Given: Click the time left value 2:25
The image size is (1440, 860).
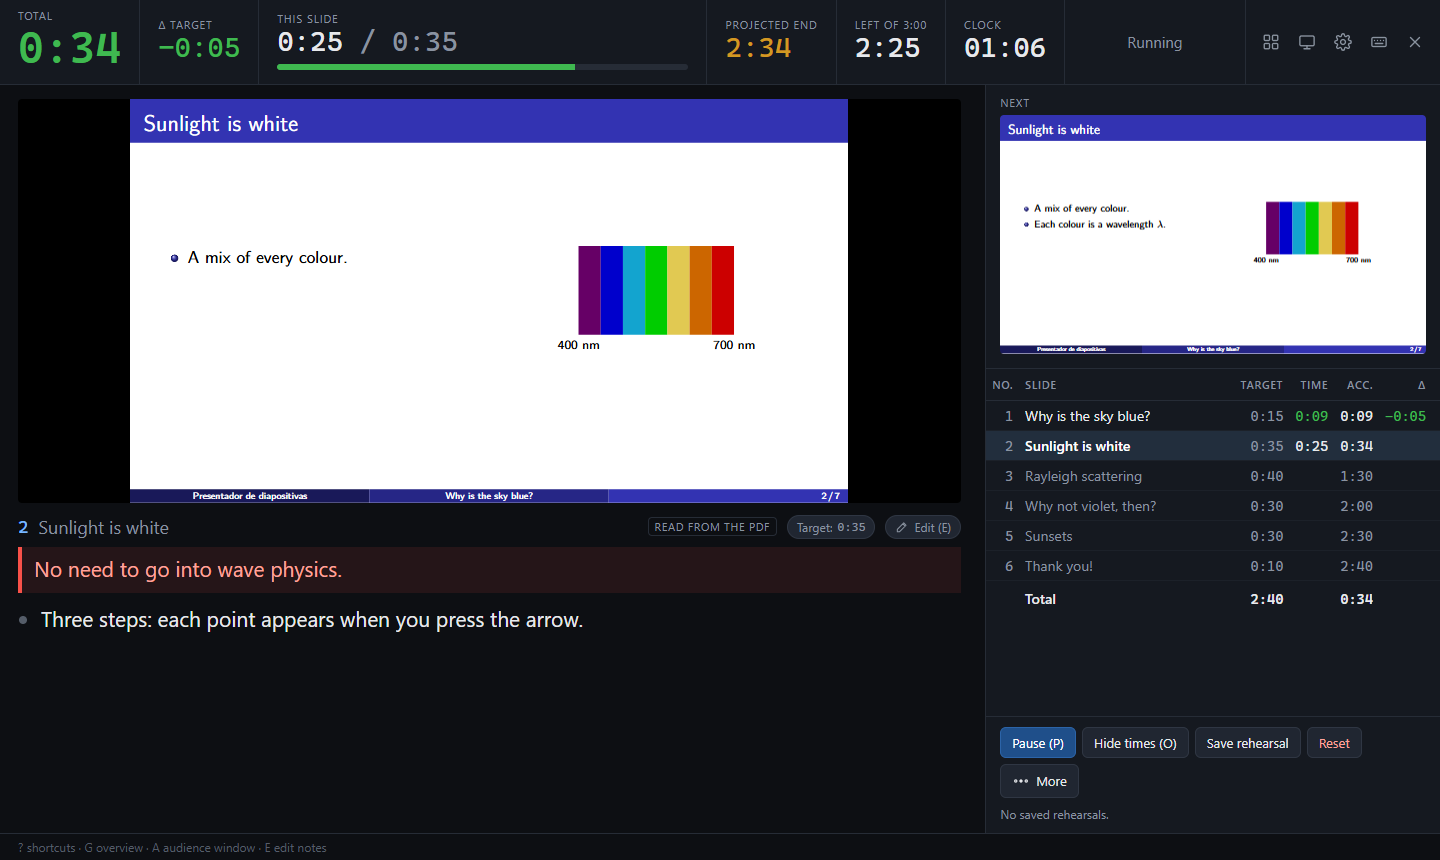Looking at the screenshot, I should click(x=887, y=48).
